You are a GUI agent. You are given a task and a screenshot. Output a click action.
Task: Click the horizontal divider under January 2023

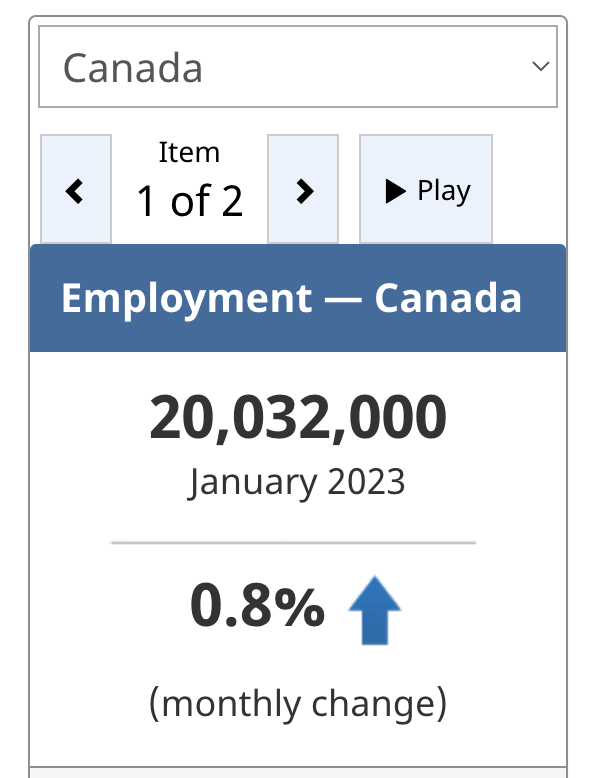click(293, 542)
